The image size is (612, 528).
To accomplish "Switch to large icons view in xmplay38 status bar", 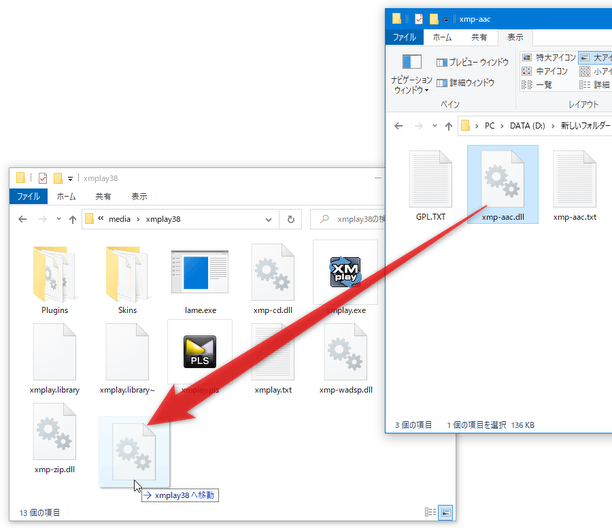I will click(x=445, y=512).
